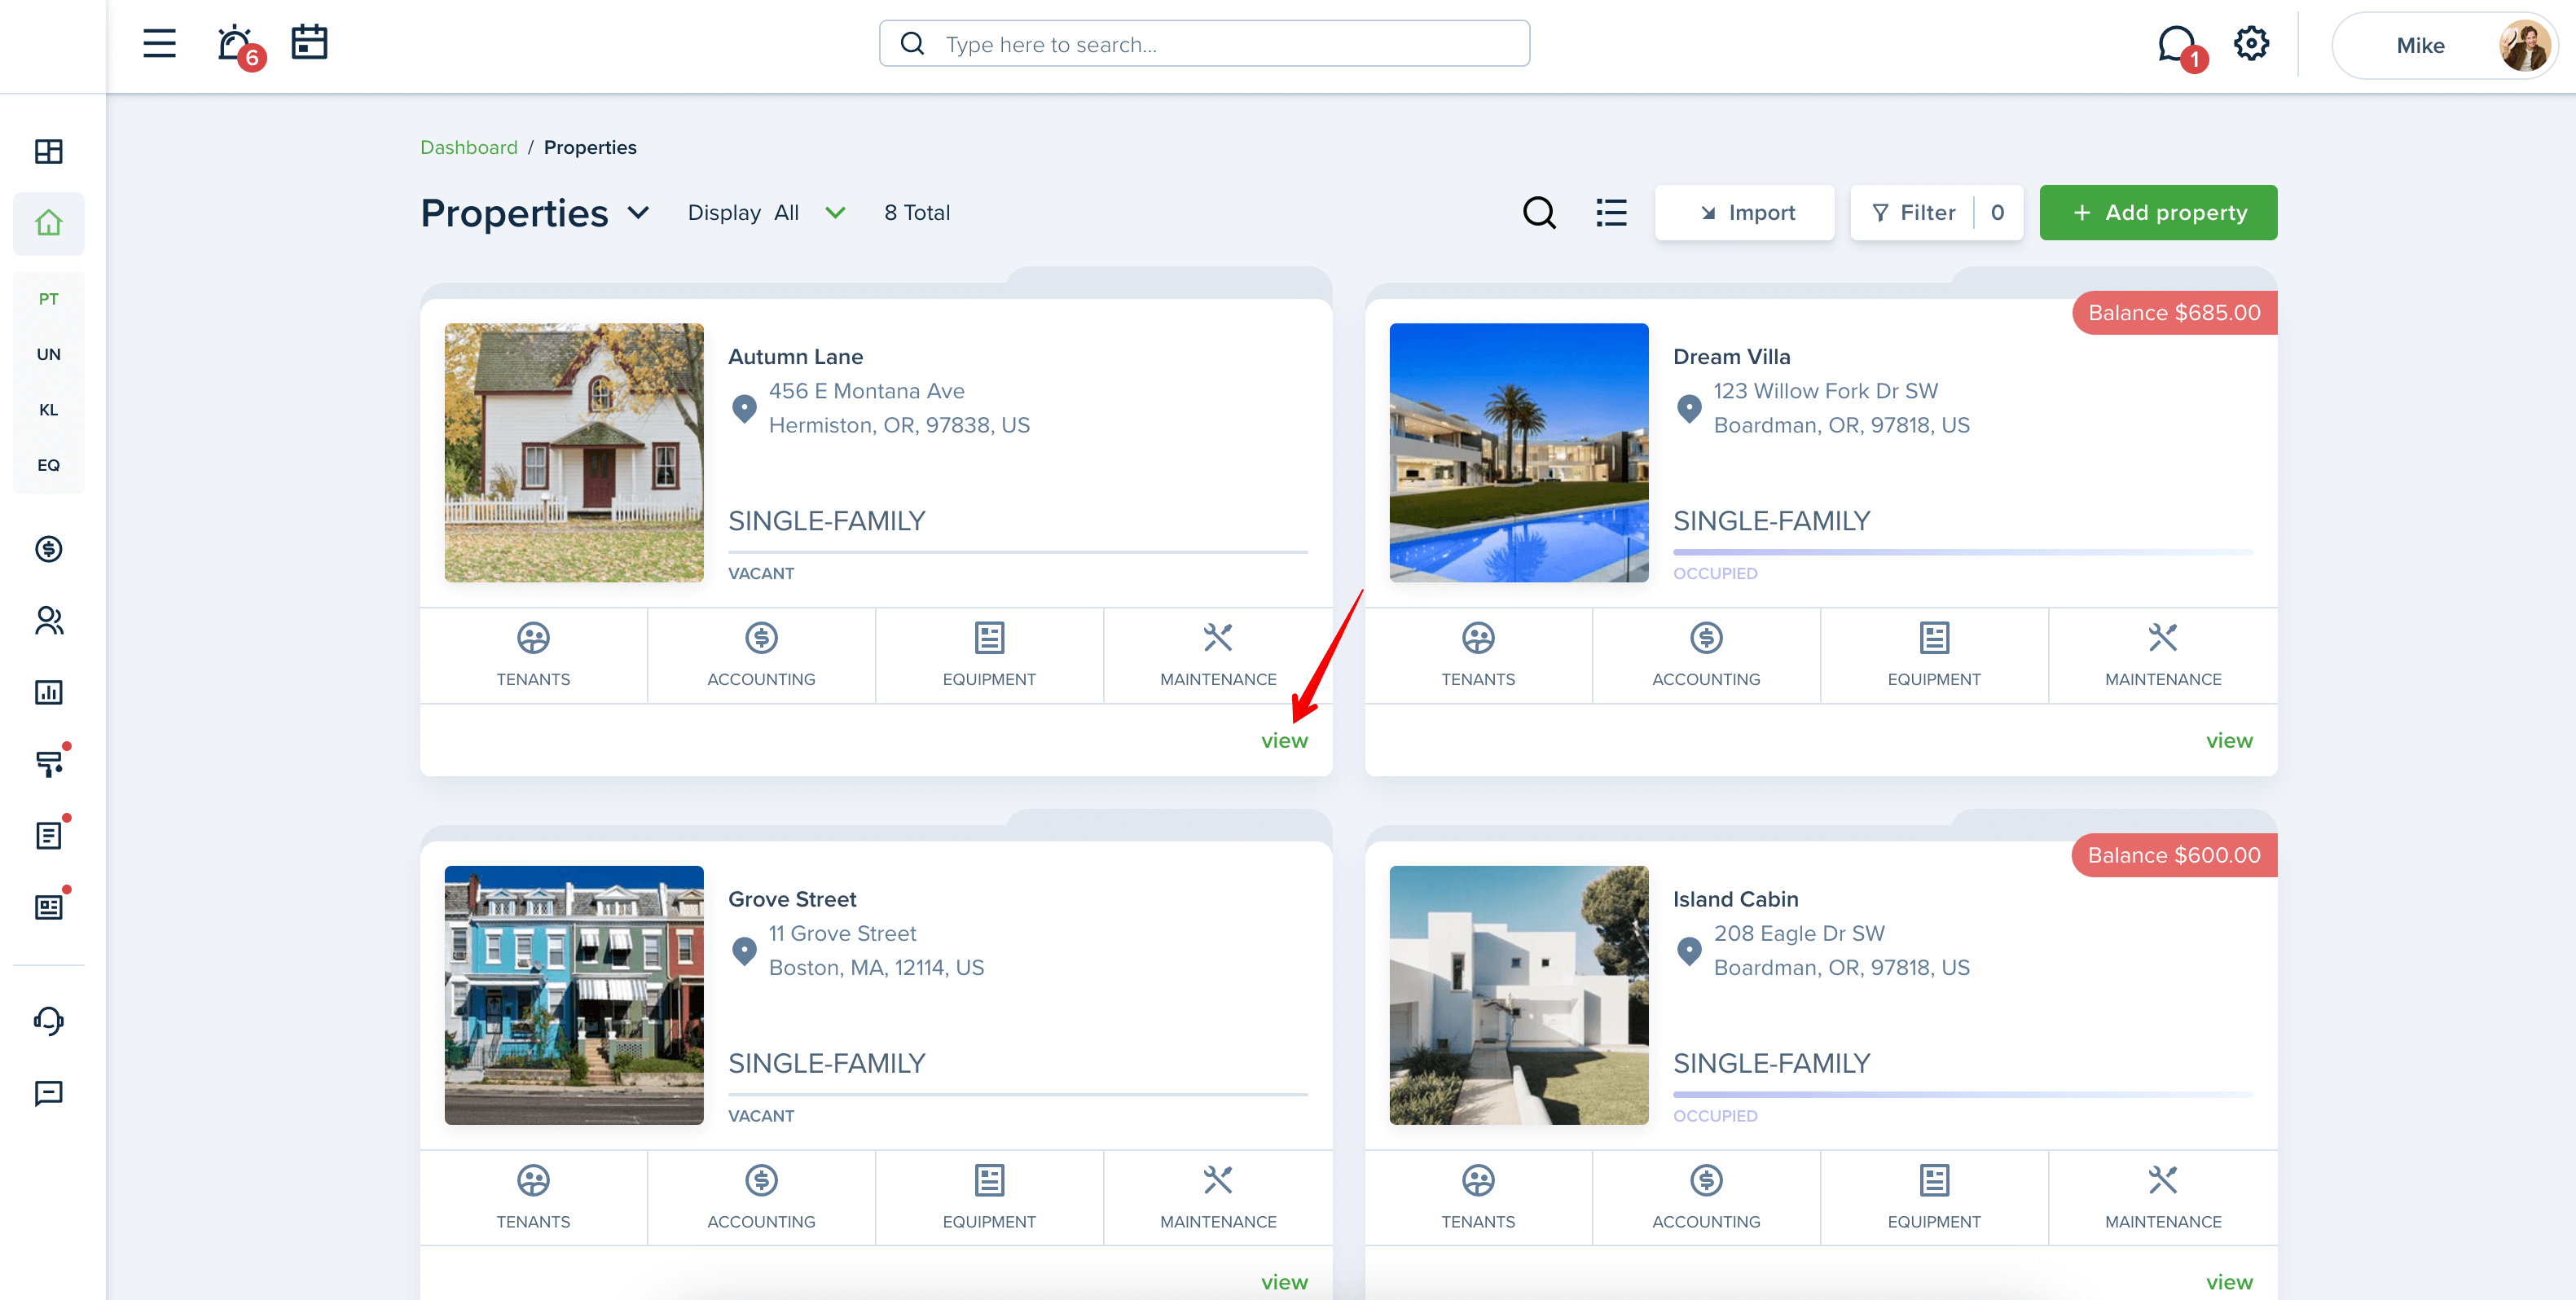Open the settings gear icon
This screenshot has height=1300, width=2576.
[x=2251, y=43]
